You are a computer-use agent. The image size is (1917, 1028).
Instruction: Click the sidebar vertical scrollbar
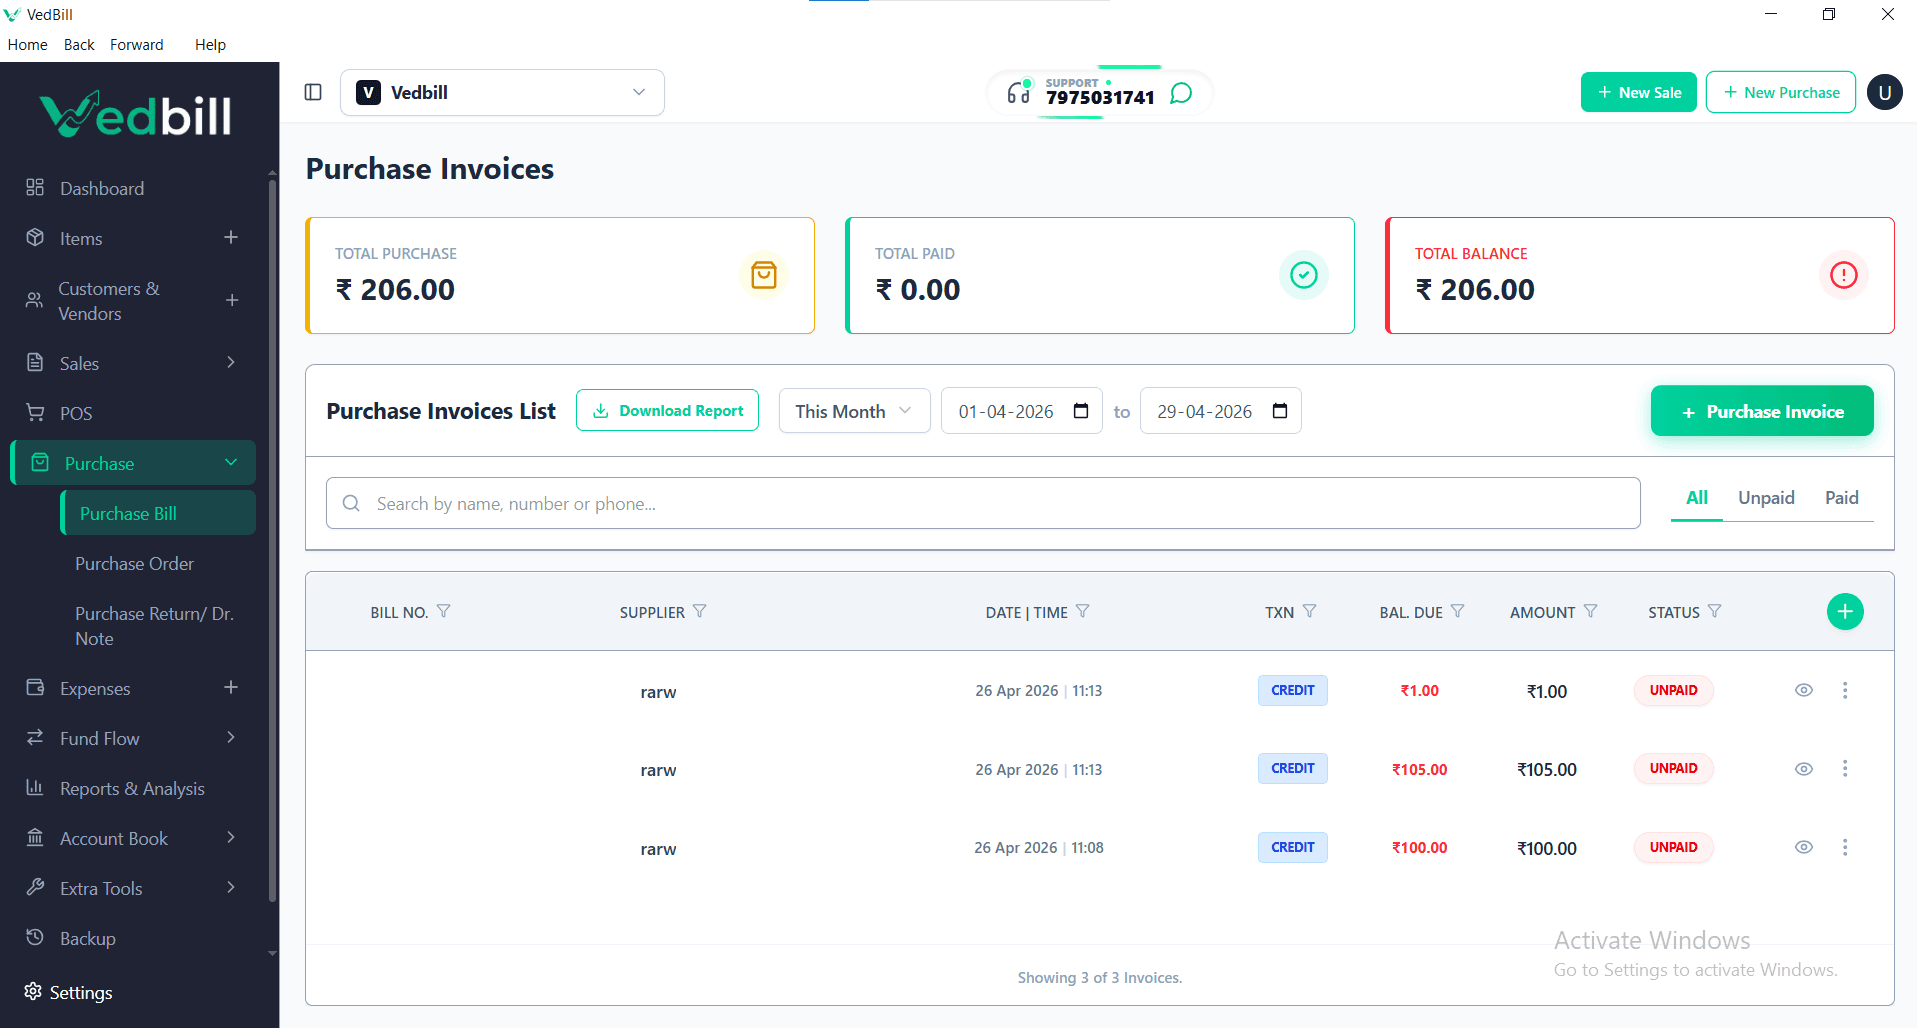[x=272, y=540]
